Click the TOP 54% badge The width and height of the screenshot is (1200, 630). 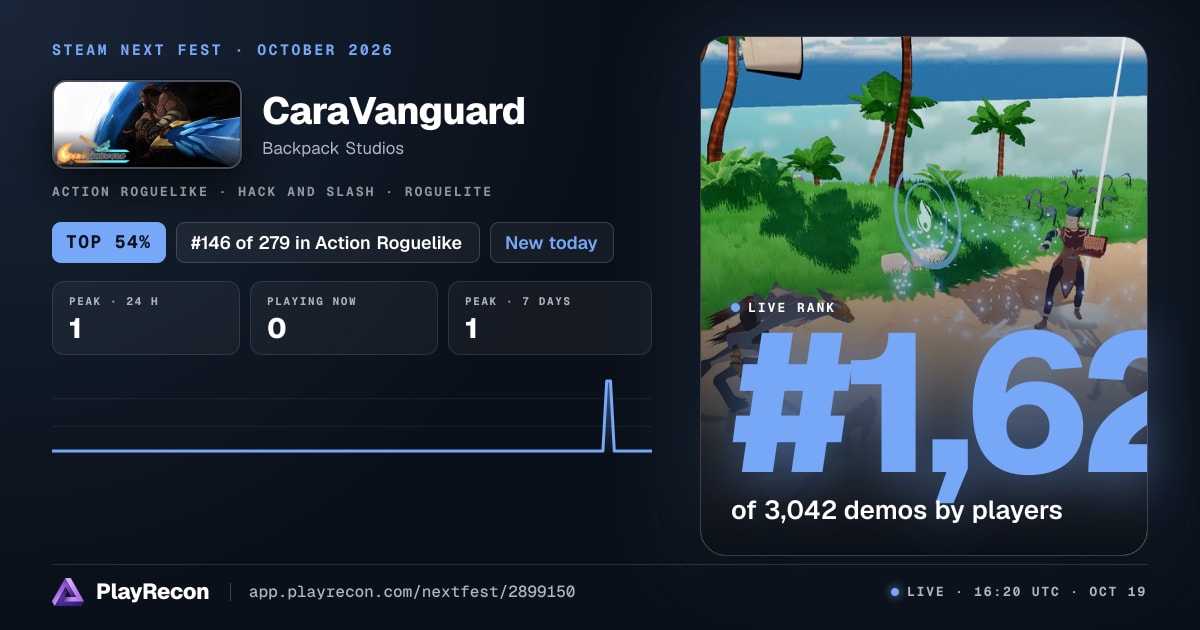coord(109,242)
